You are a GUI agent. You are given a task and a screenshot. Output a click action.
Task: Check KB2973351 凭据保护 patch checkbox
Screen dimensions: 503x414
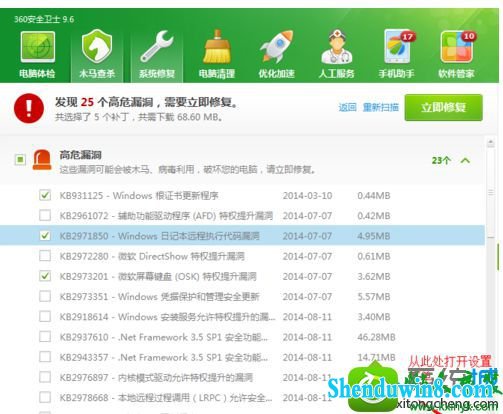(45, 296)
